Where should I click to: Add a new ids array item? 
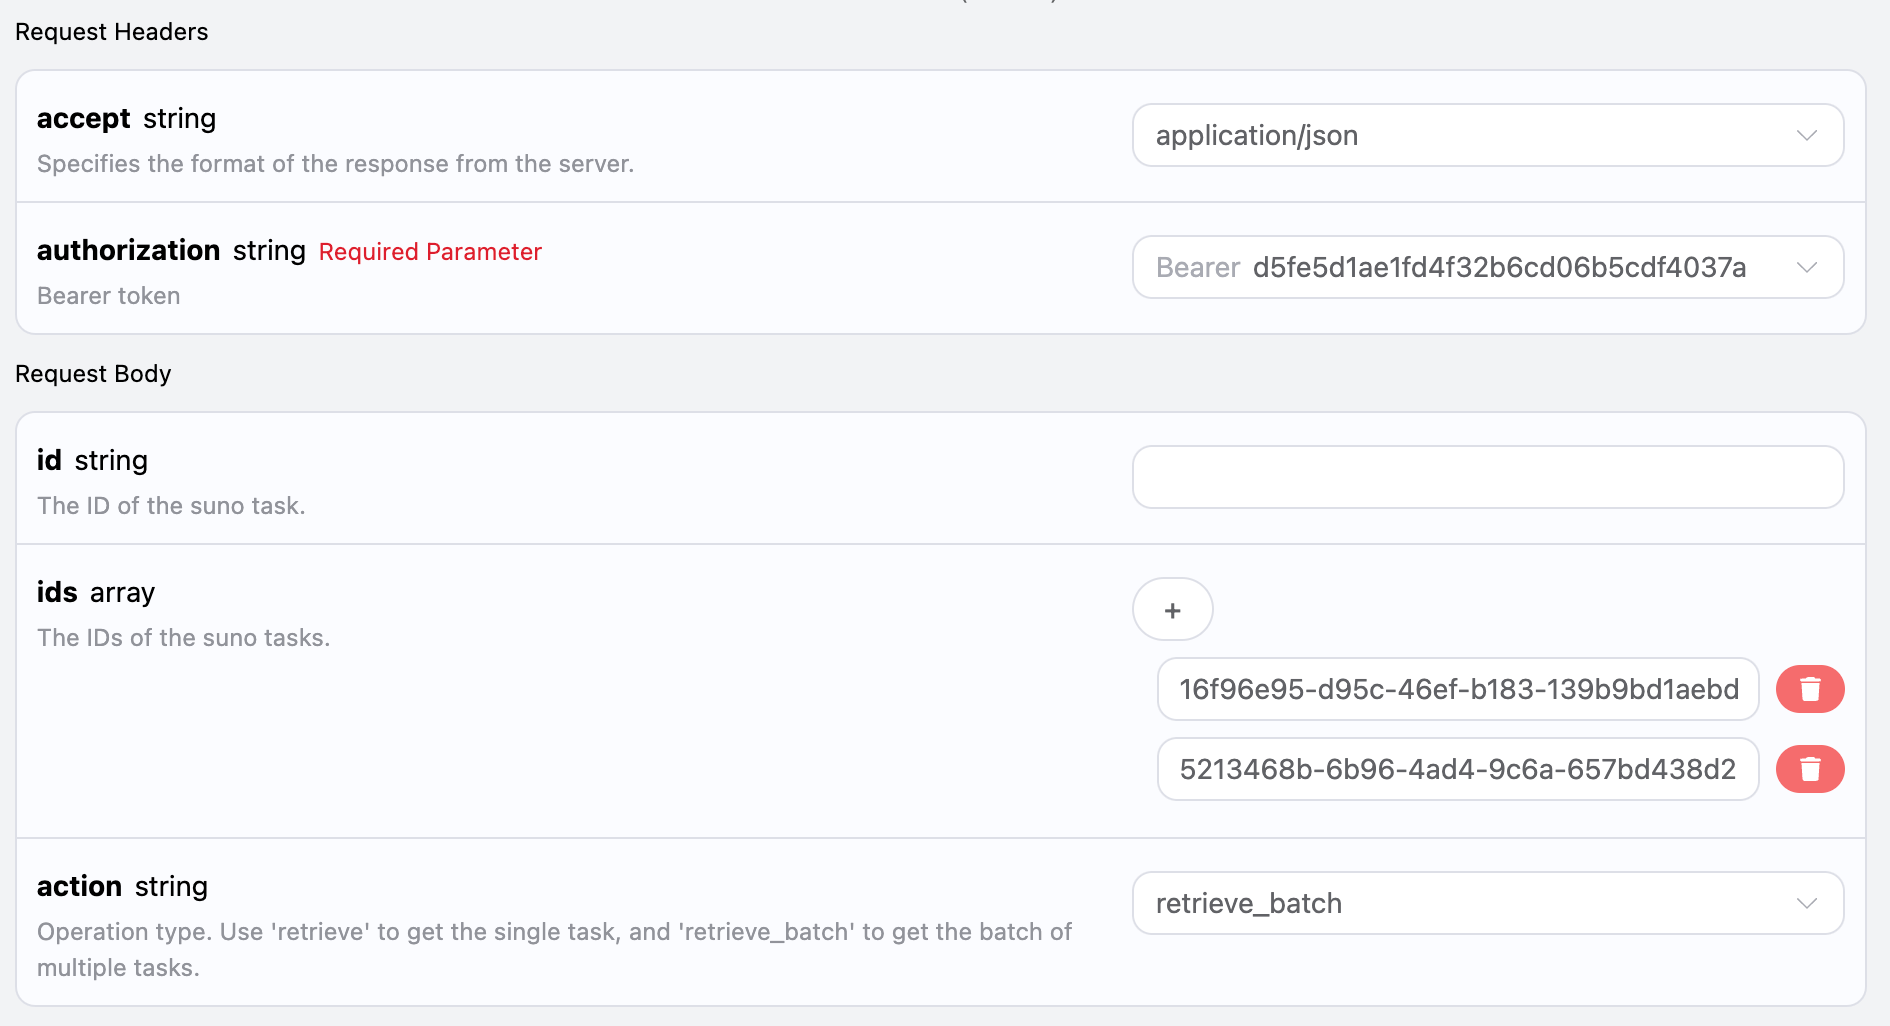tap(1172, 609)
